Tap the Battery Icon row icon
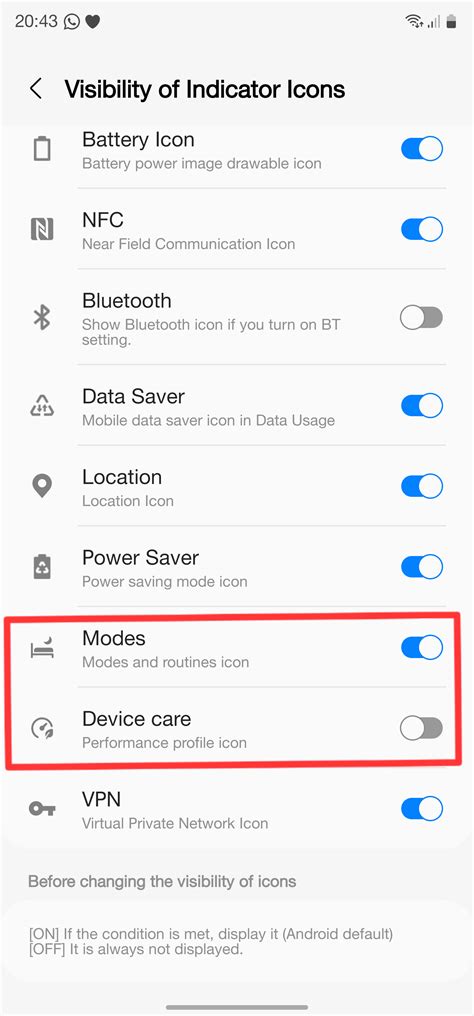Viewport: 474px width, 1016px height. (x=42, y=148)
